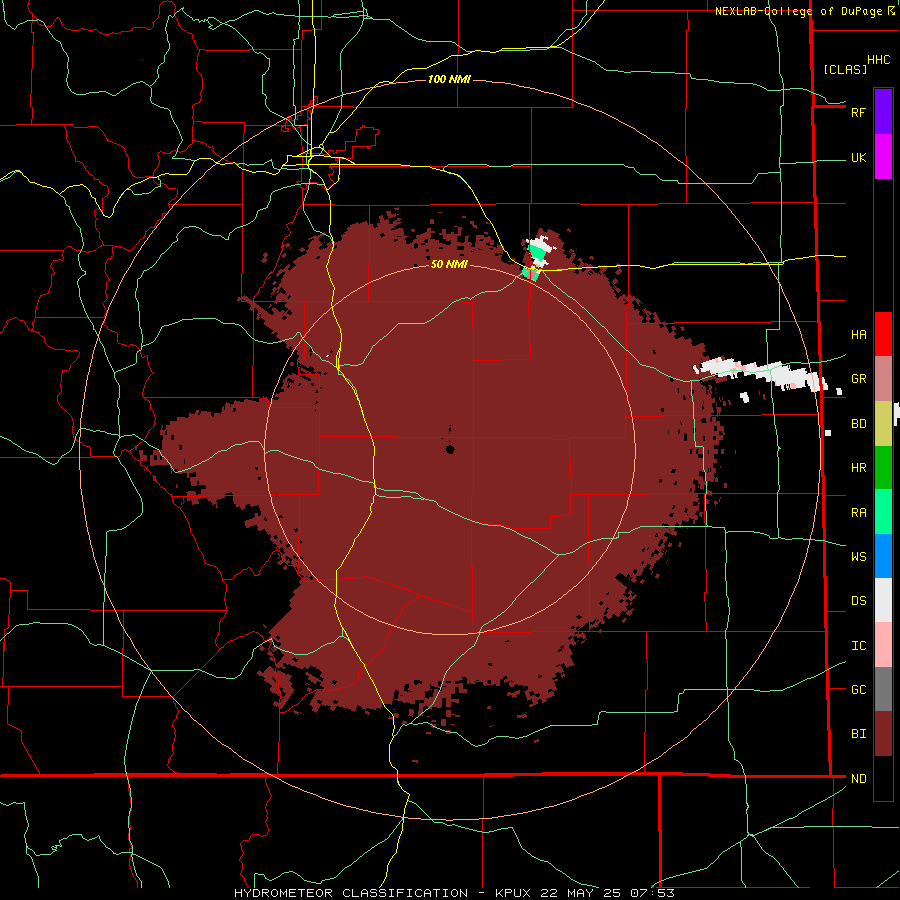Viewport: 900px width, 900px height.
Task: Click the black radar site dot at center
Action: [450, 449]
